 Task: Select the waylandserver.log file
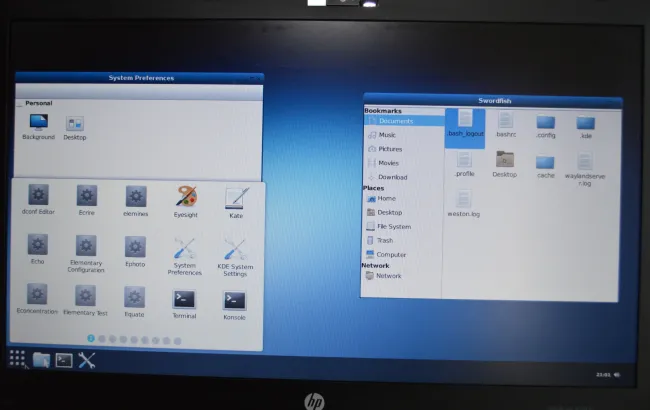coord(585,169)
